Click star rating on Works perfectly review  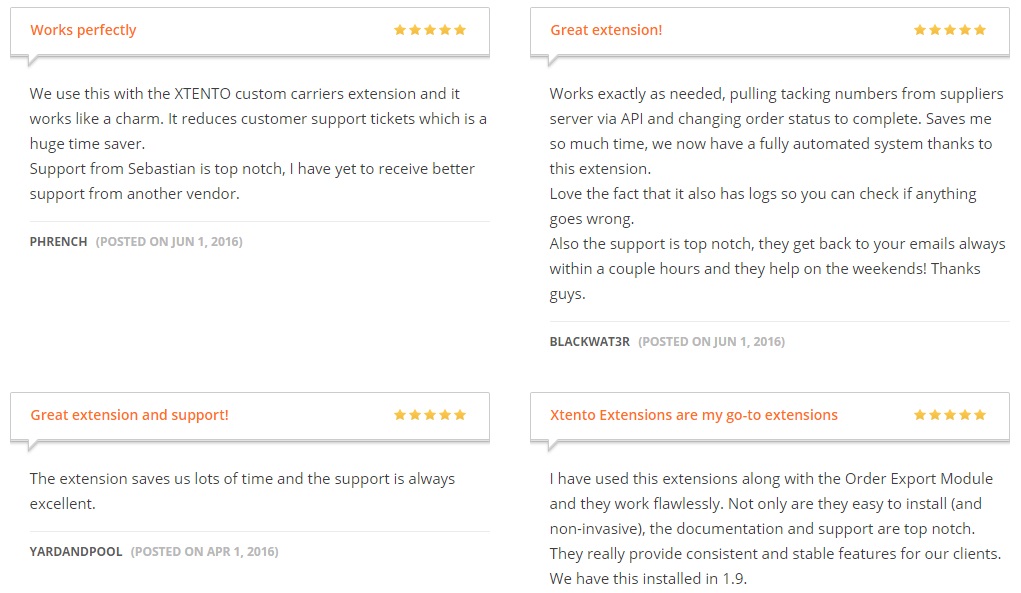click(x=430, y=30)
